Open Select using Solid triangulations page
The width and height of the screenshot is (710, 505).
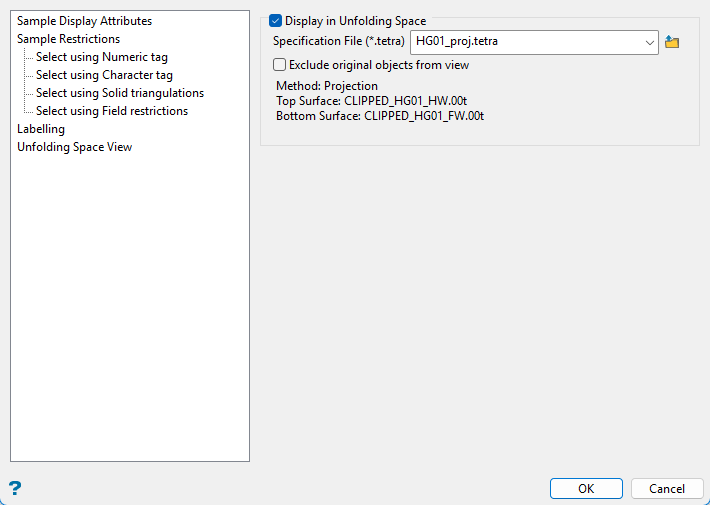119,93
